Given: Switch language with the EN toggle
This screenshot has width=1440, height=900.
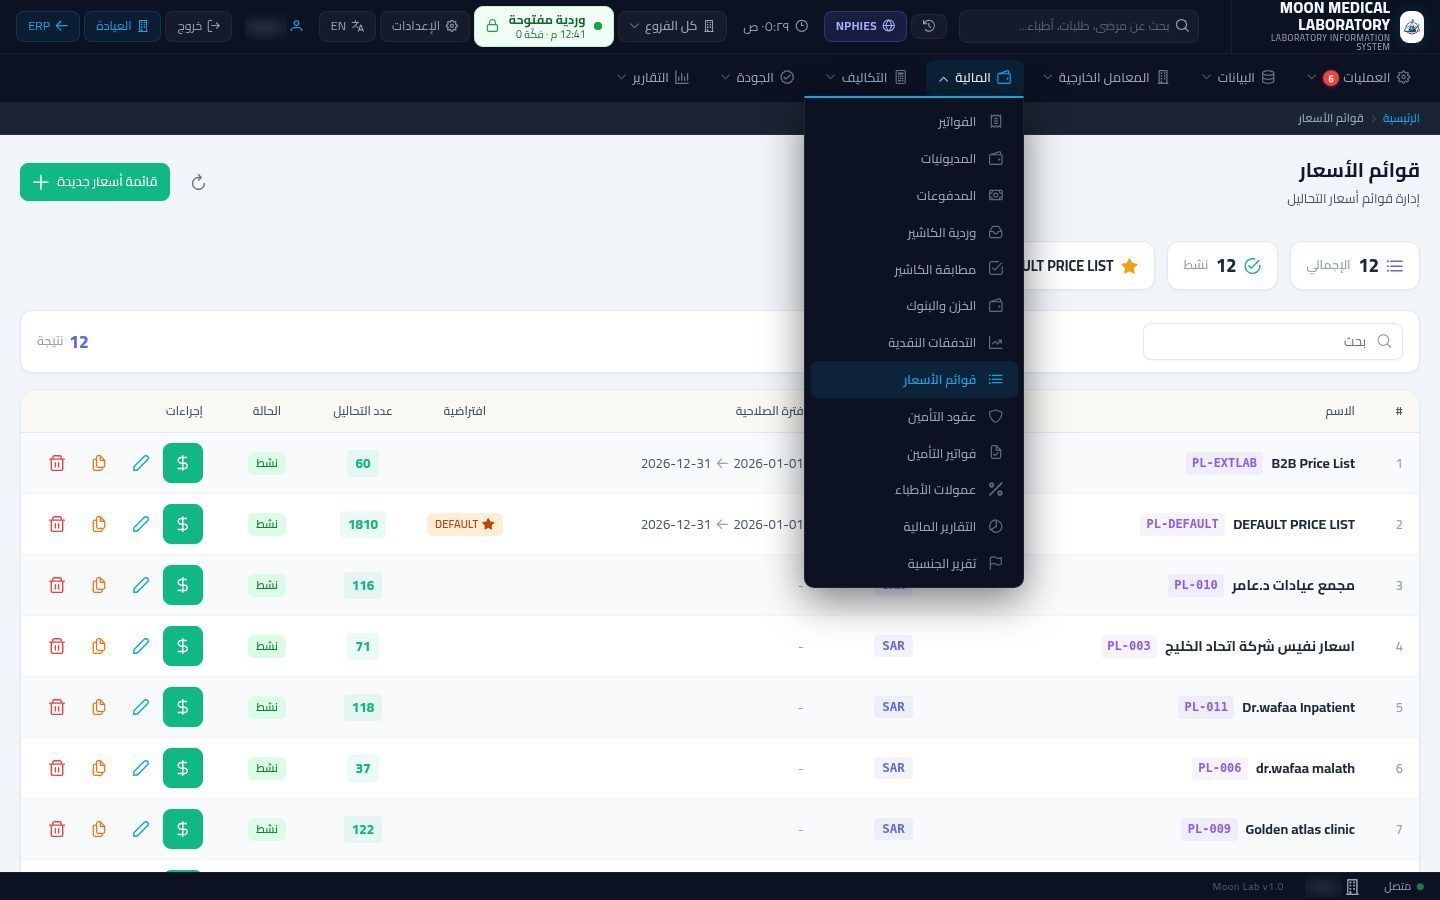Looking at the screenshot, I should click(x=348, y=26).
